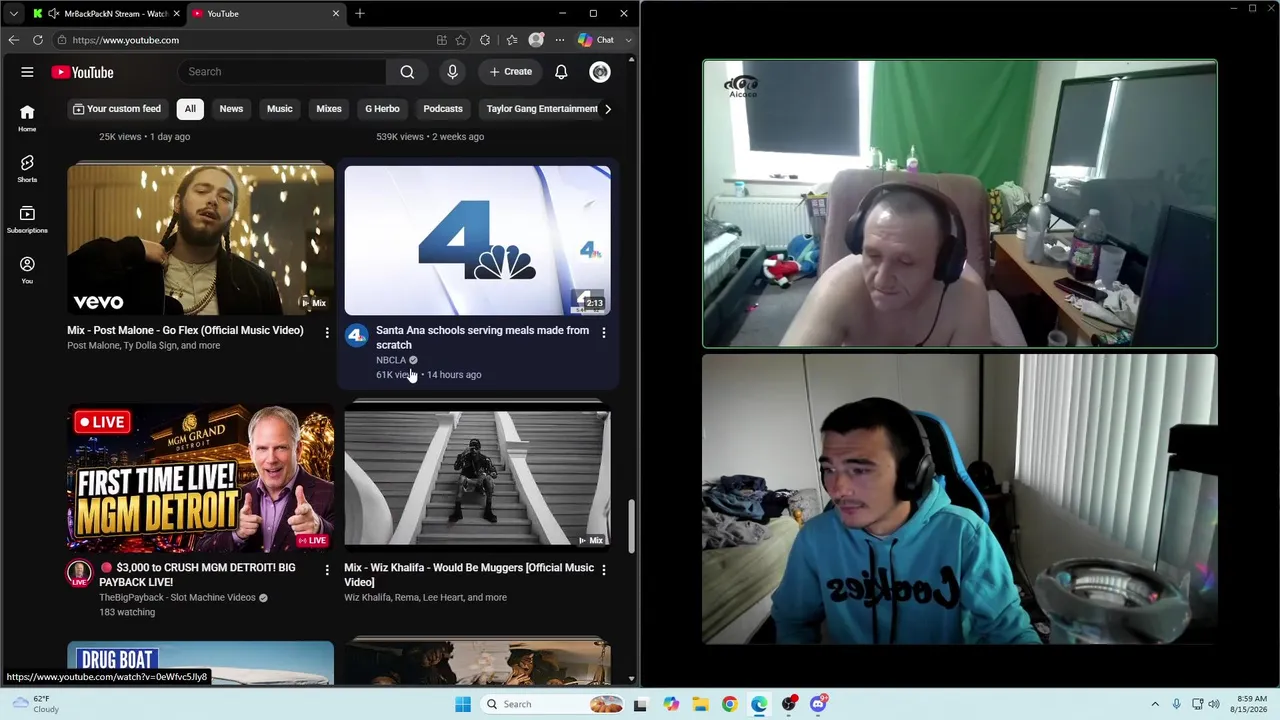This screenshot has height=720, width=1280.
Task: Filter feed by Music
Action: (x=280, y=109)
